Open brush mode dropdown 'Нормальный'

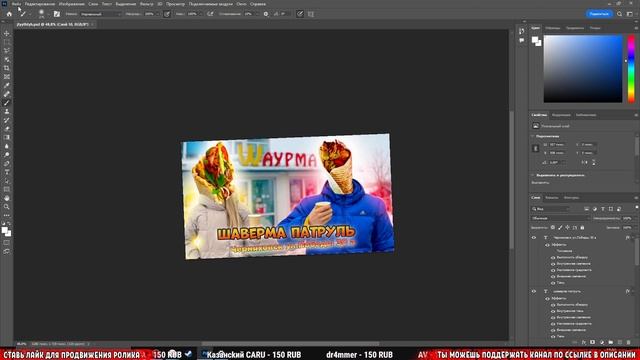[x=100, y=14]
